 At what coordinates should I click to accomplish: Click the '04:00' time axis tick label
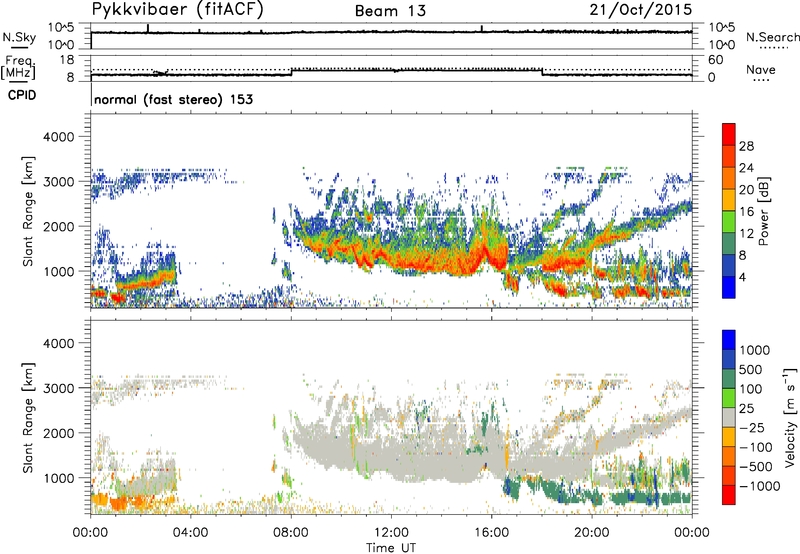[x=190, y=533]
